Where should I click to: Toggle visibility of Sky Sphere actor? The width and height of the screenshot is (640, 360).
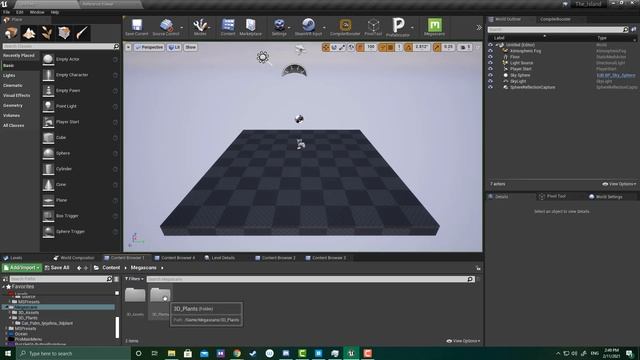pyautogui.click(x=490, y=75)
